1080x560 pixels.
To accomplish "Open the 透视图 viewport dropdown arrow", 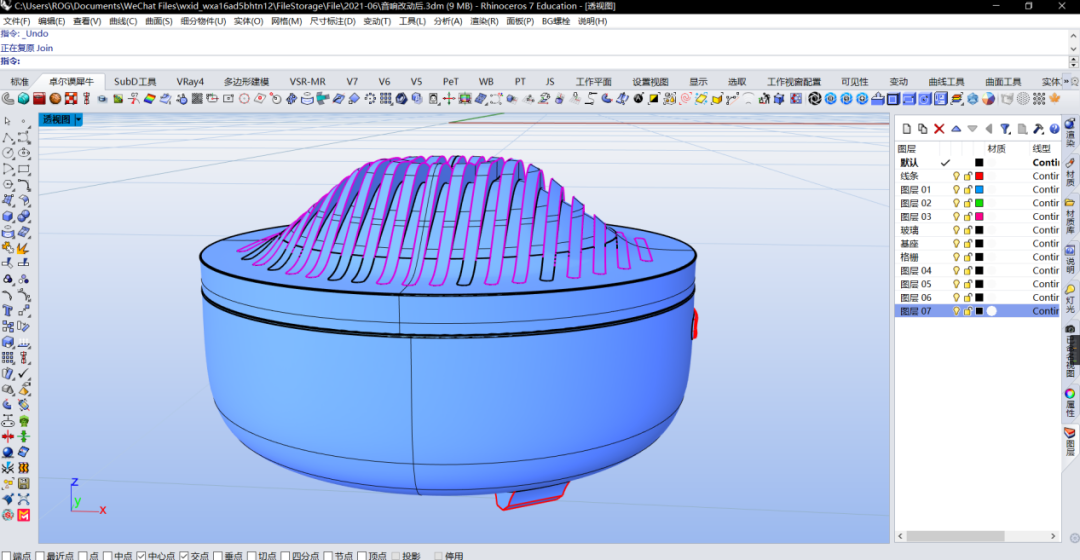I will [79, 120].
